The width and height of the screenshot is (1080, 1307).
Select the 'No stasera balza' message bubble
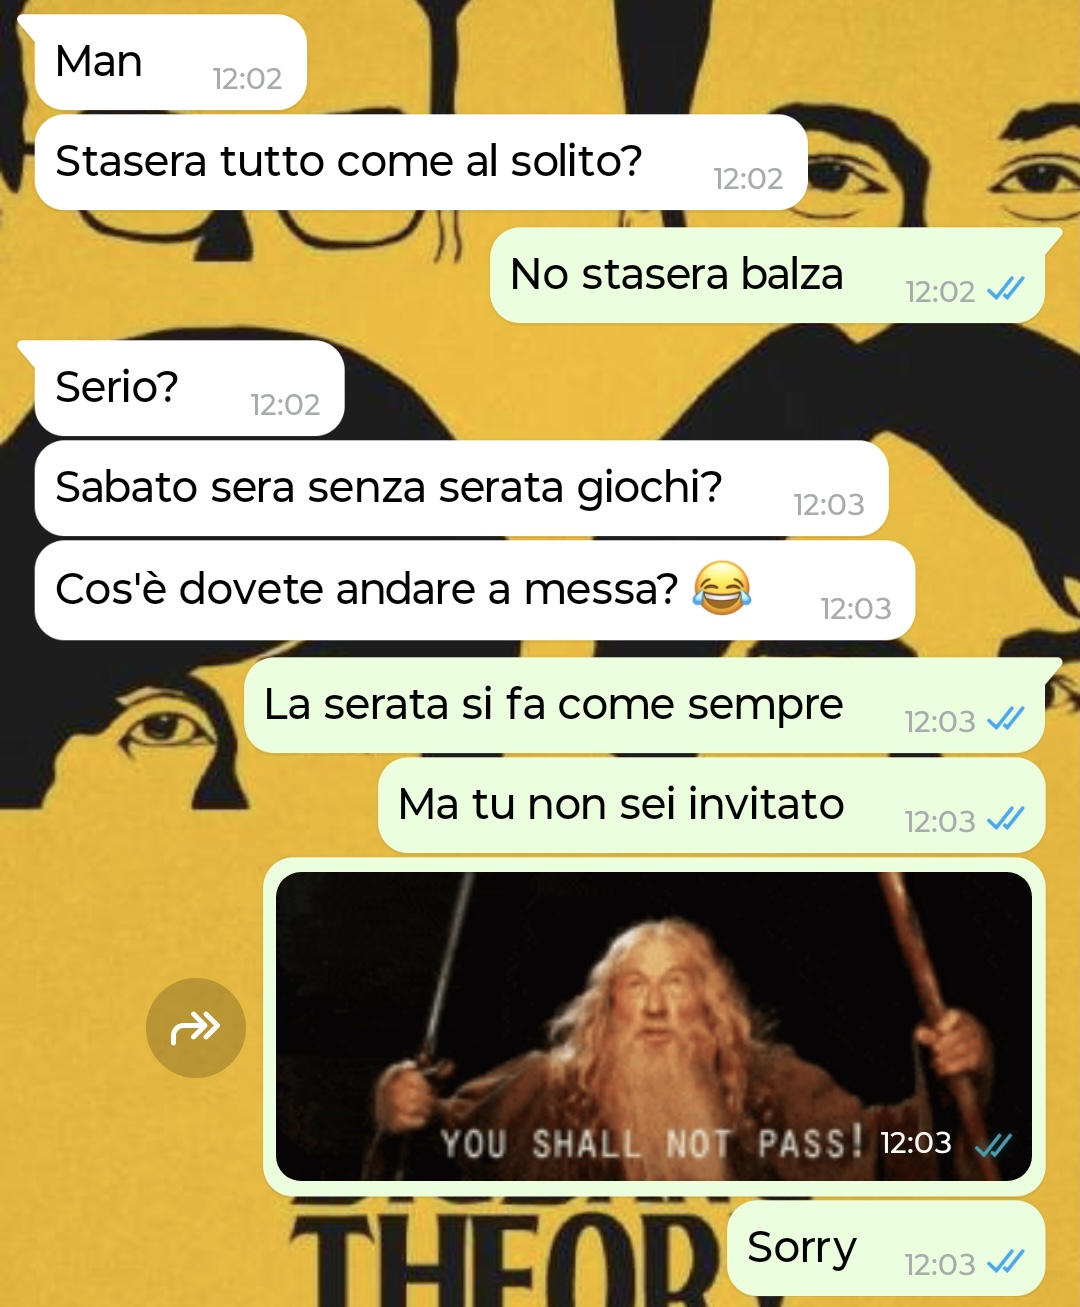coord(767,275)
